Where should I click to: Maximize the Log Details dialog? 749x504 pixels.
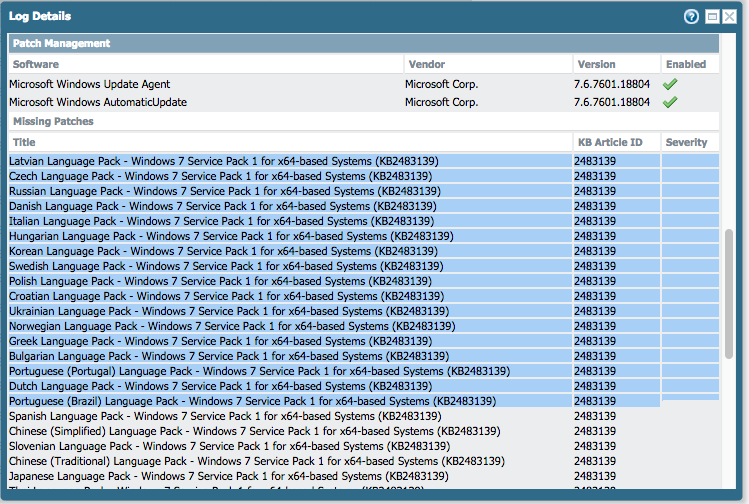712,17
